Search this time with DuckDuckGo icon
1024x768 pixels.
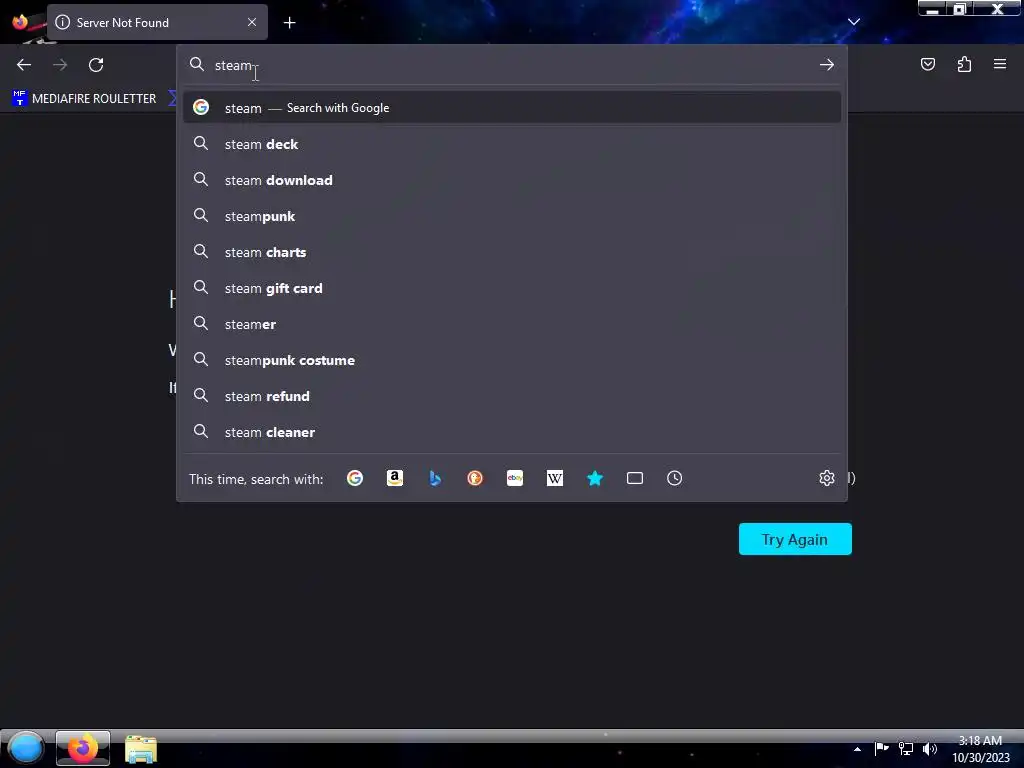click(x=475, y=478)
